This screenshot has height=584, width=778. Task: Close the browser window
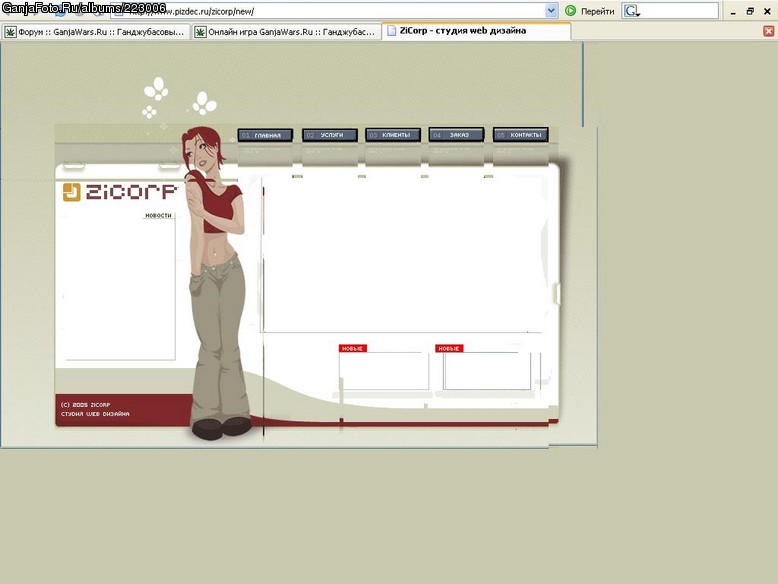click(x=767, y=11)
